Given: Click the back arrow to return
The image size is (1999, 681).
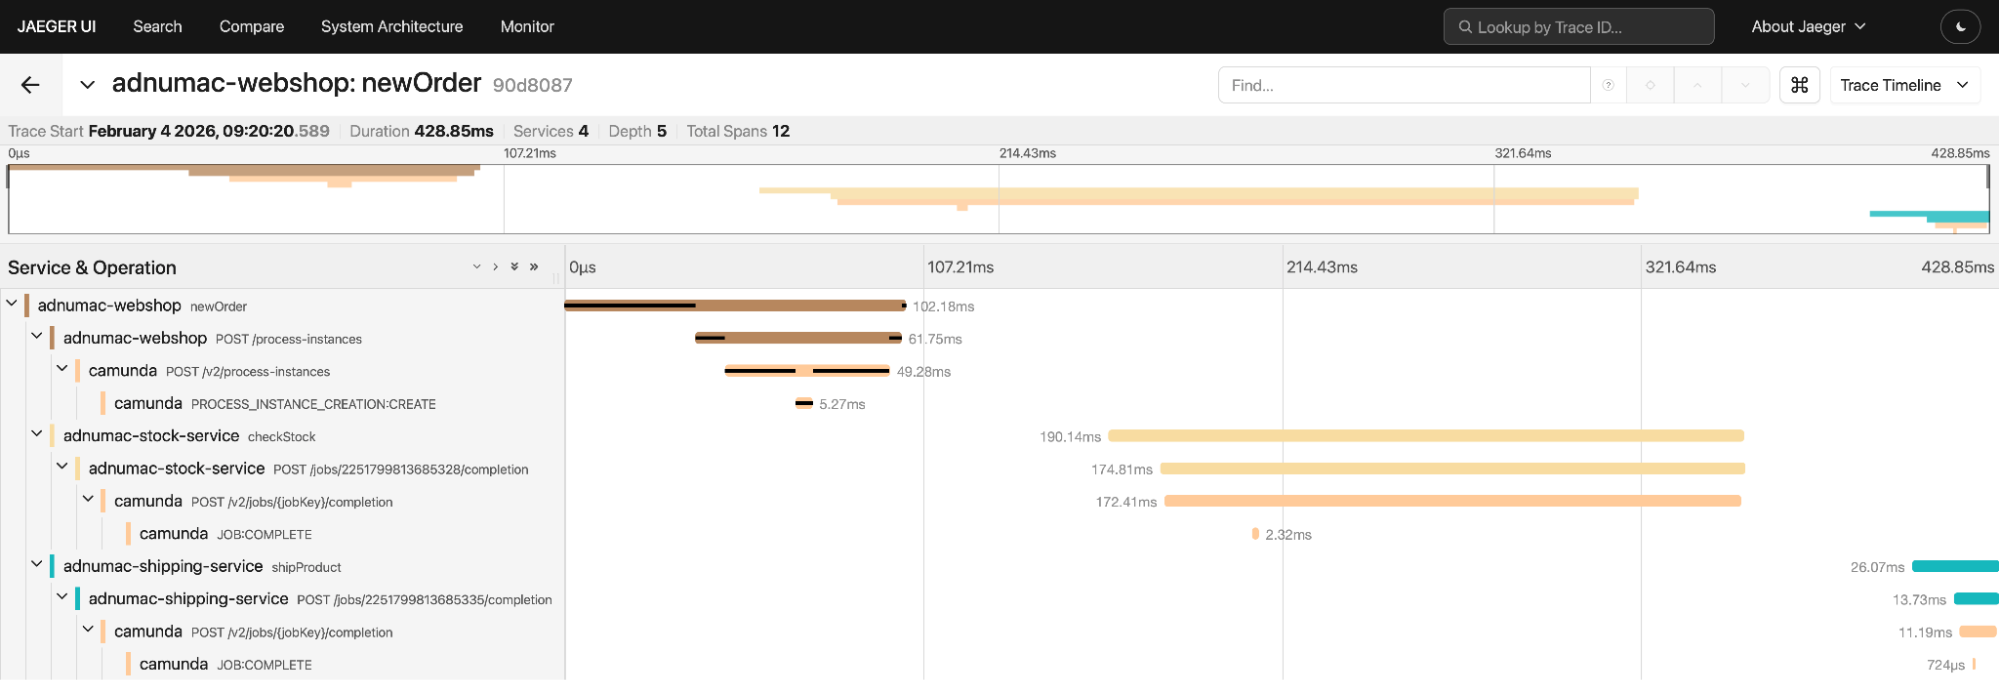Looking at the screenshot, I should [30, 85].
